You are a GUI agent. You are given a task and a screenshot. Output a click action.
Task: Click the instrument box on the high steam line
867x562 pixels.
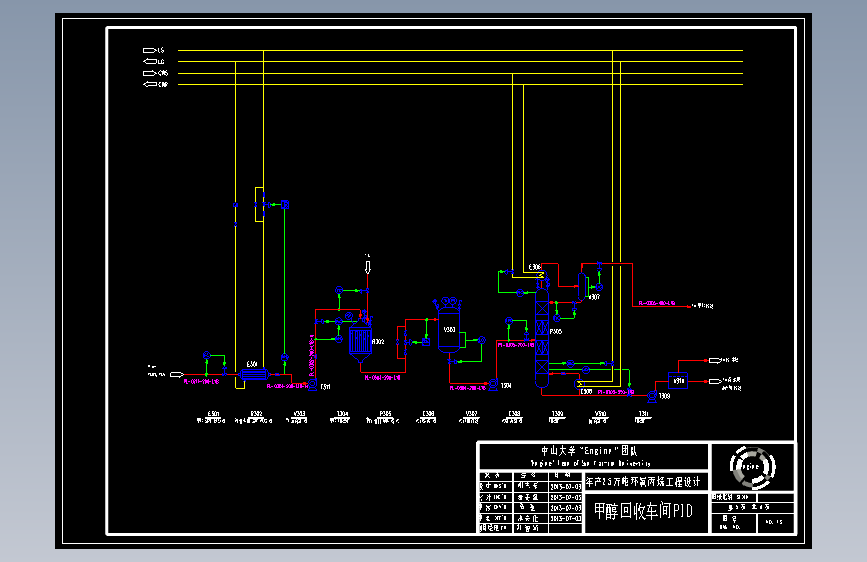(x=285, y=205)
